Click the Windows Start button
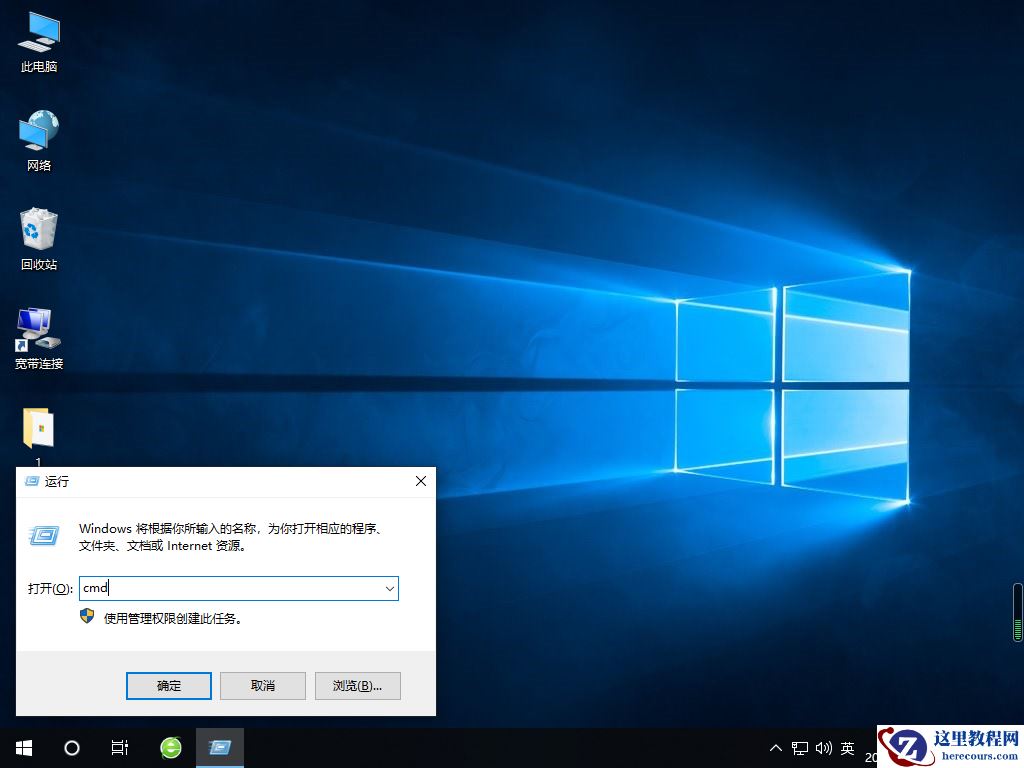This screenshot has height=768, width=1024. point(22,747)
